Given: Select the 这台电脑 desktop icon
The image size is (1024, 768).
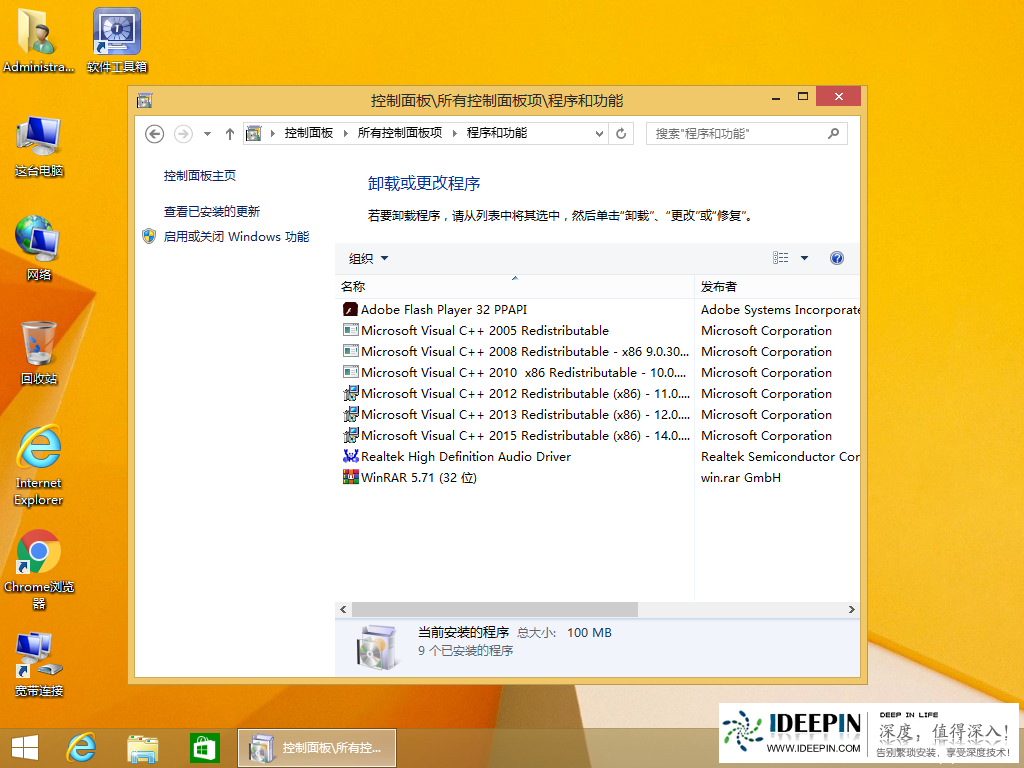Looking at the screenshot, I should (39, 146).
